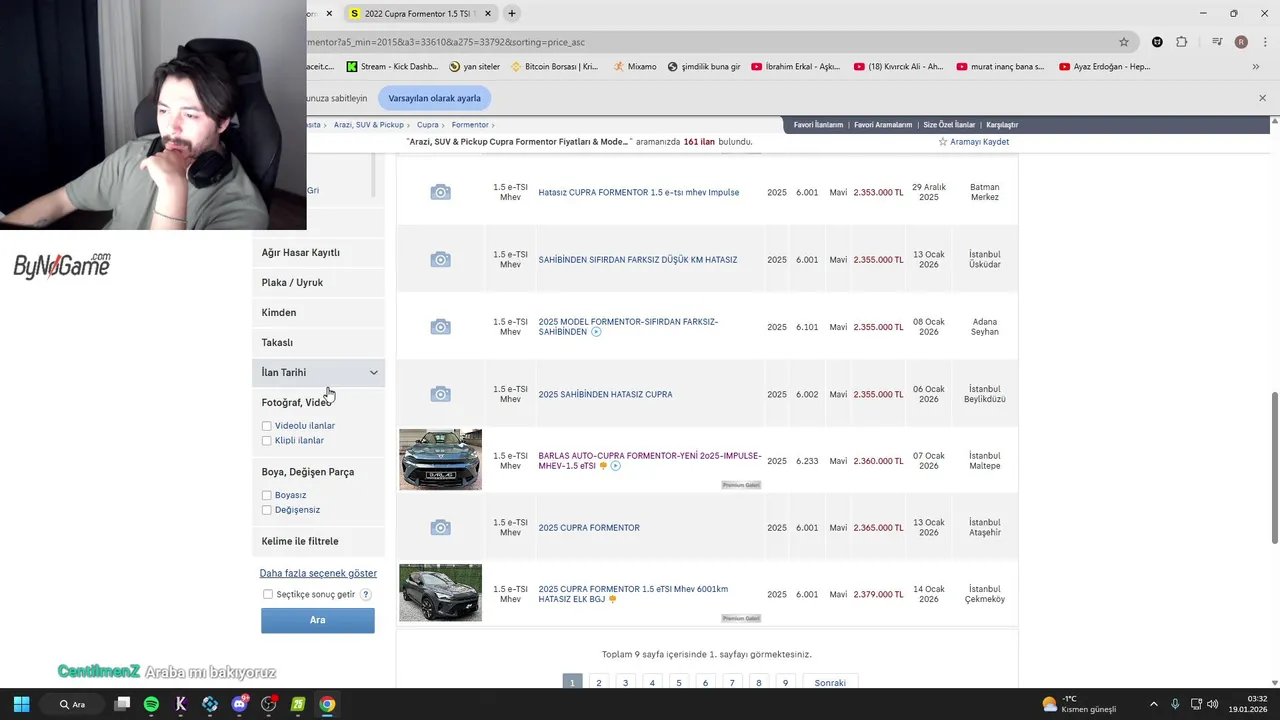Image resolution: width=1280 pixels, height=720 pixels.
Task: Click camera placeholder of 2025 CUPRA FORMENTOR listing
Action: pos(440,528)
